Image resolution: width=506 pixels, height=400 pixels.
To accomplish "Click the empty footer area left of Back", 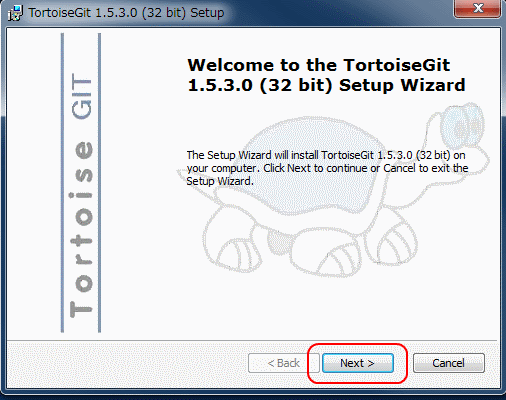I will 127,363.
